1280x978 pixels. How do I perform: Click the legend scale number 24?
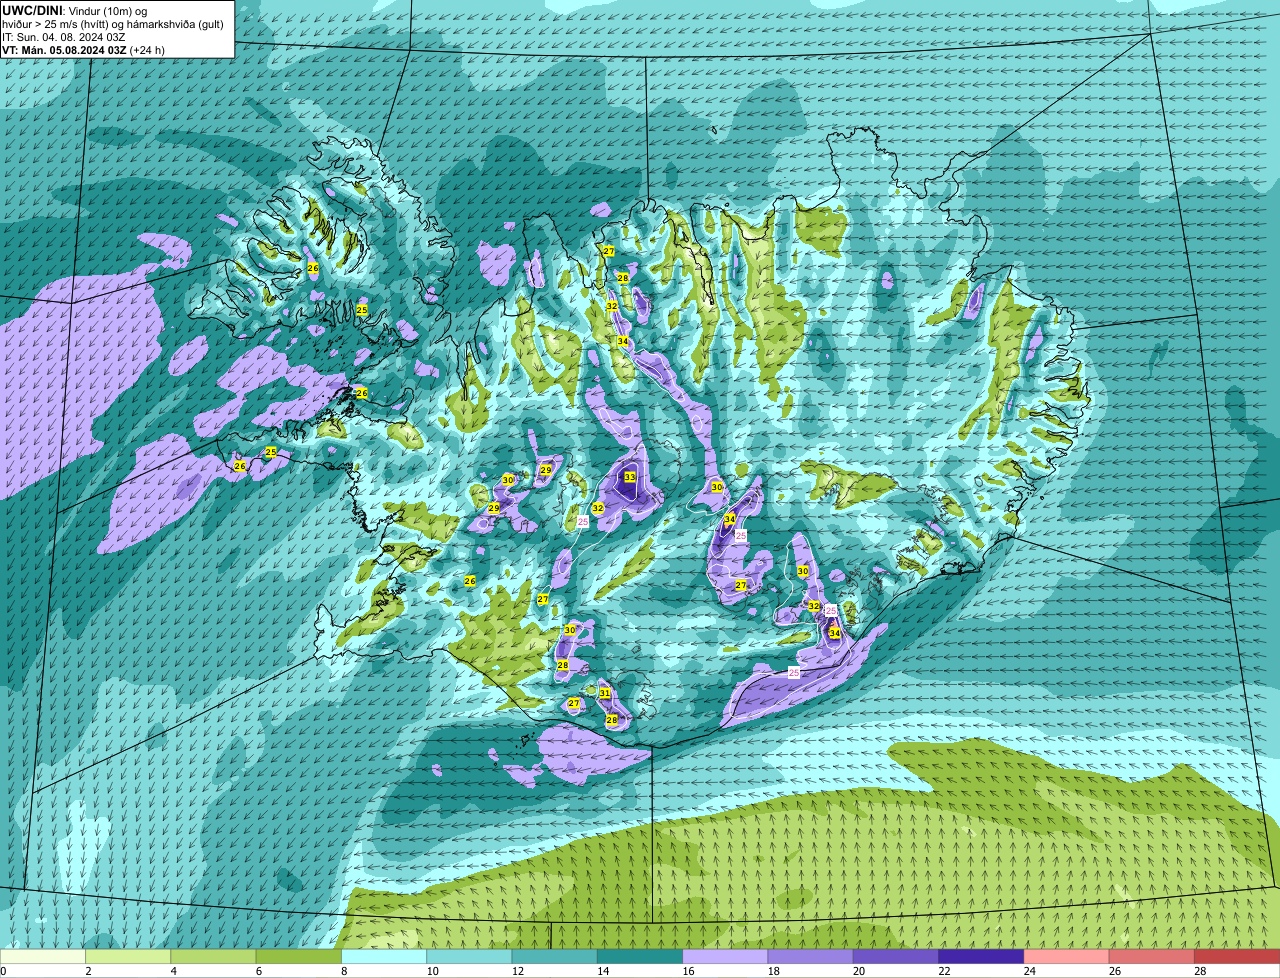1029,971
